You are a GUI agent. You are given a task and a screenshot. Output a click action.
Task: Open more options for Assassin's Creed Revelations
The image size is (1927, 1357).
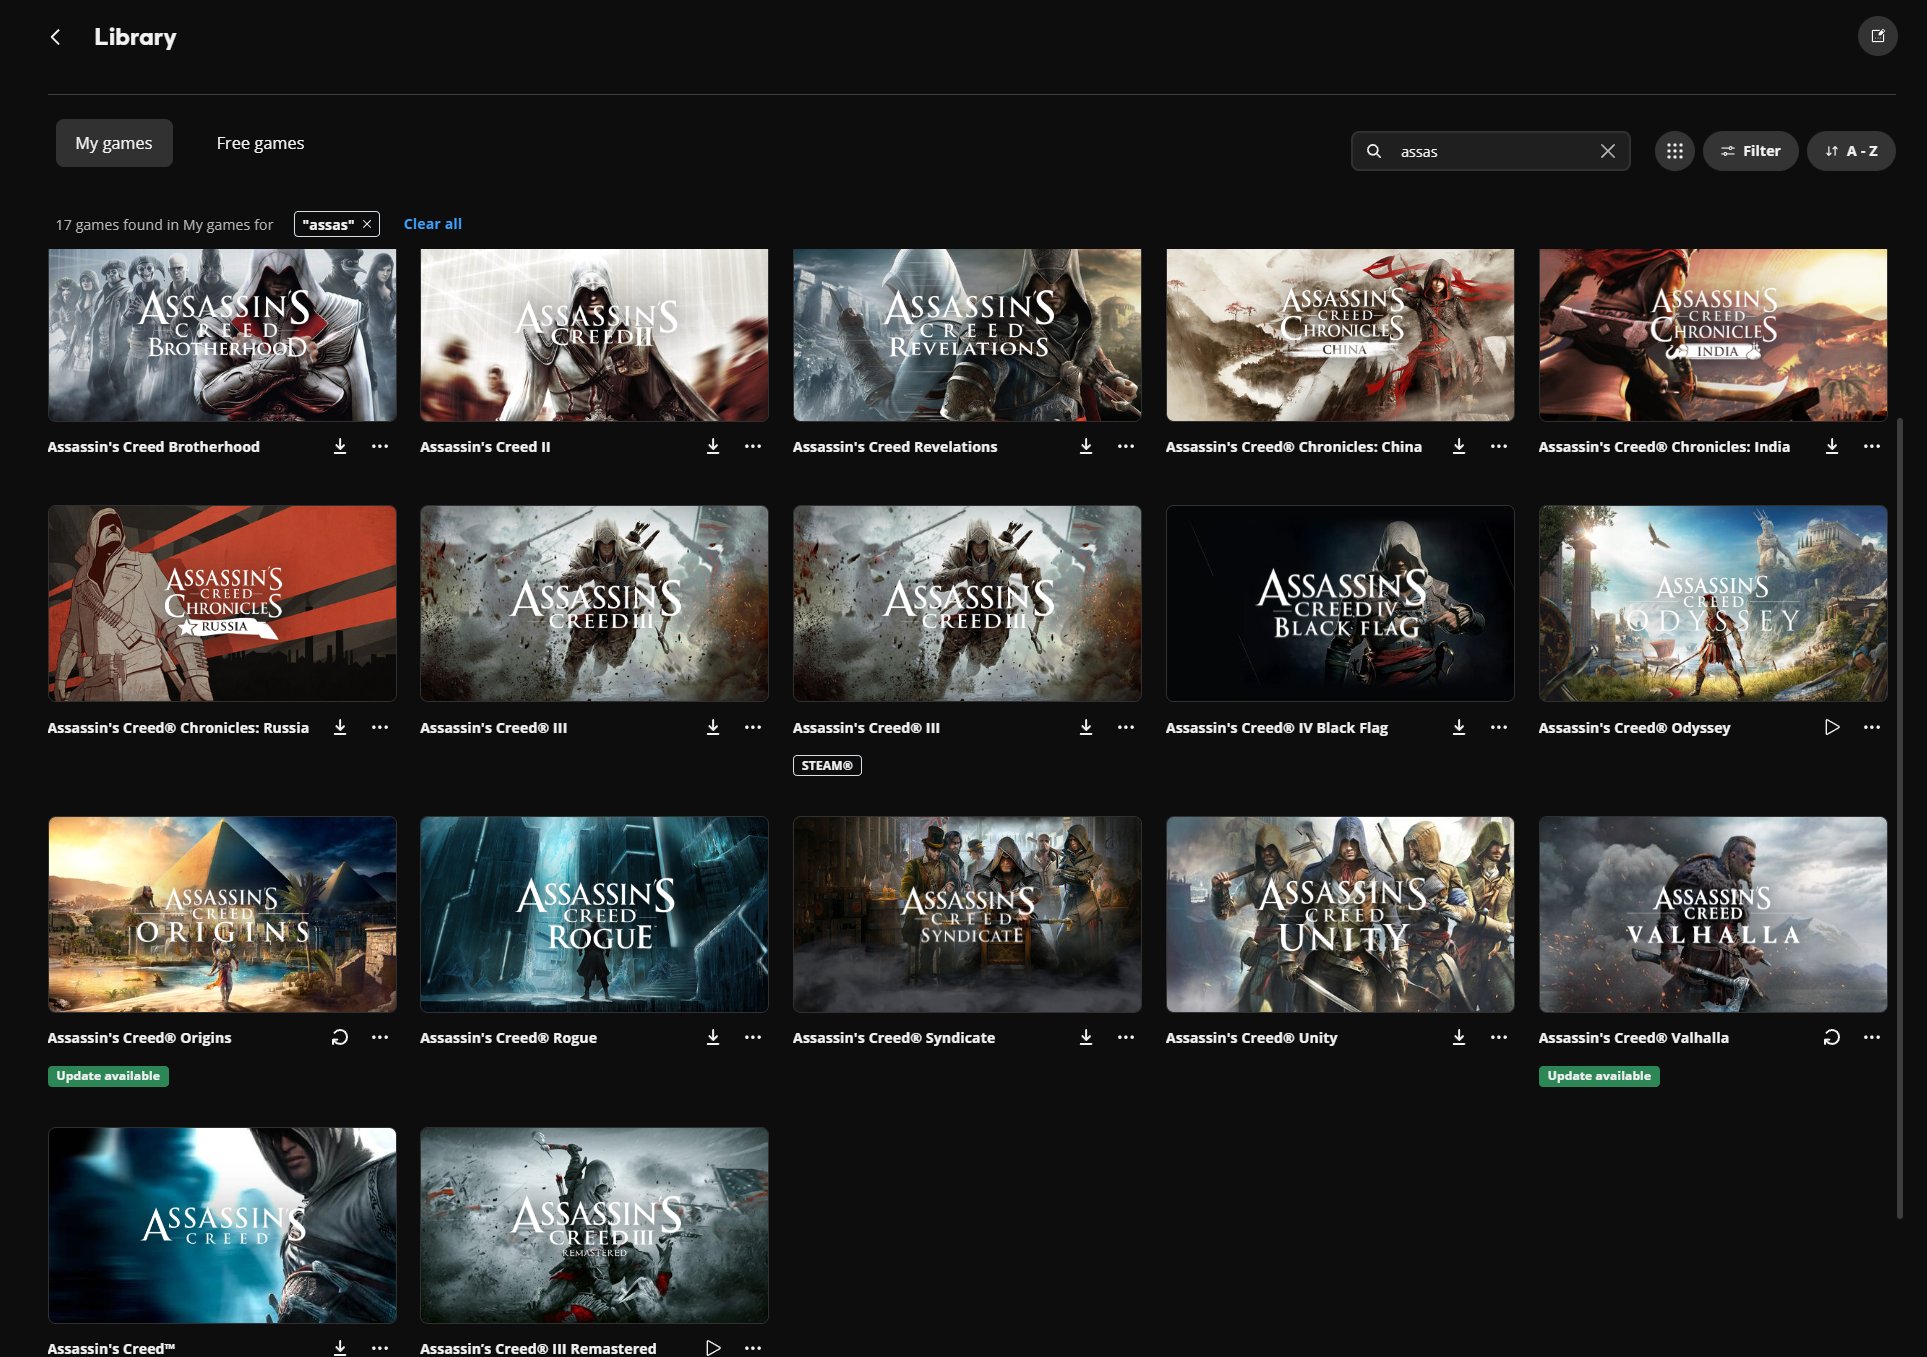1126,447
